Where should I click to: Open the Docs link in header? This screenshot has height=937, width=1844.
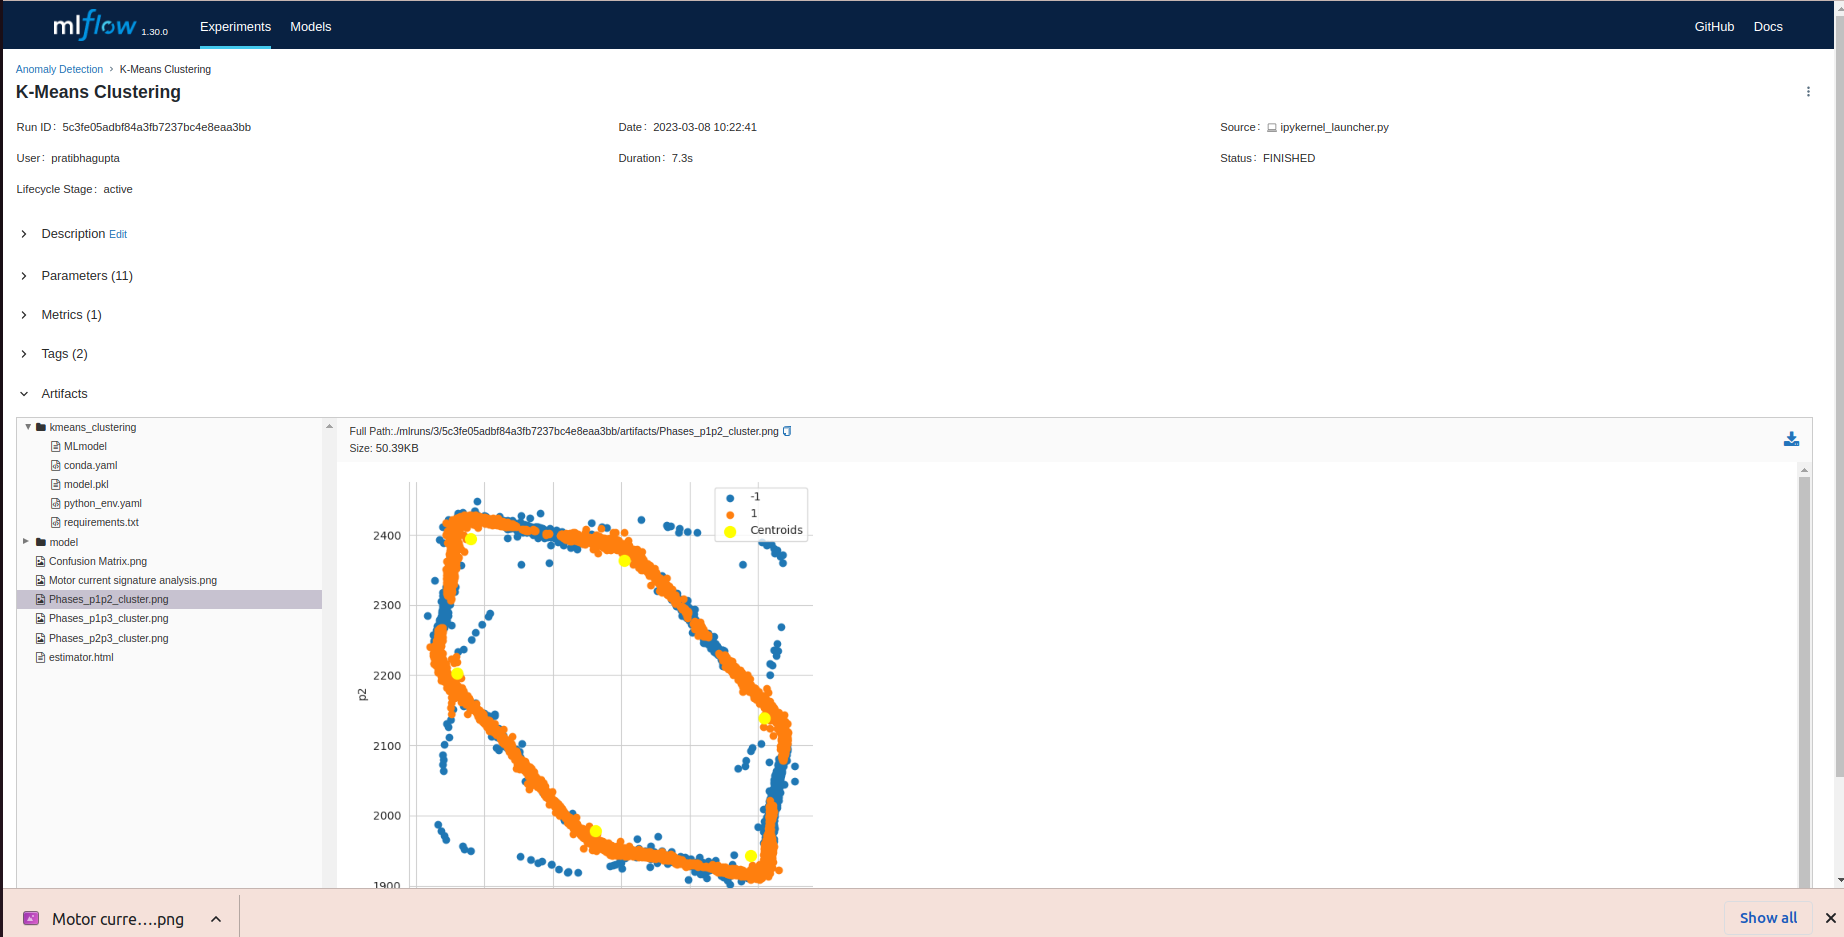(1768, 27)
